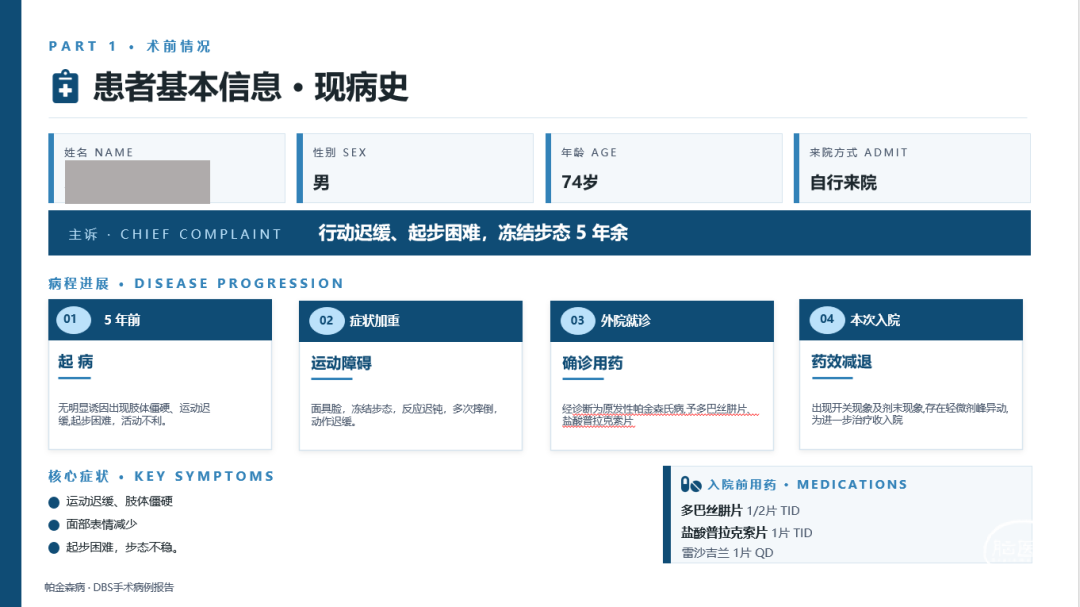1080x607 pixels.
Task: Select the redacted gray name box
Action: tap(137, 182)
